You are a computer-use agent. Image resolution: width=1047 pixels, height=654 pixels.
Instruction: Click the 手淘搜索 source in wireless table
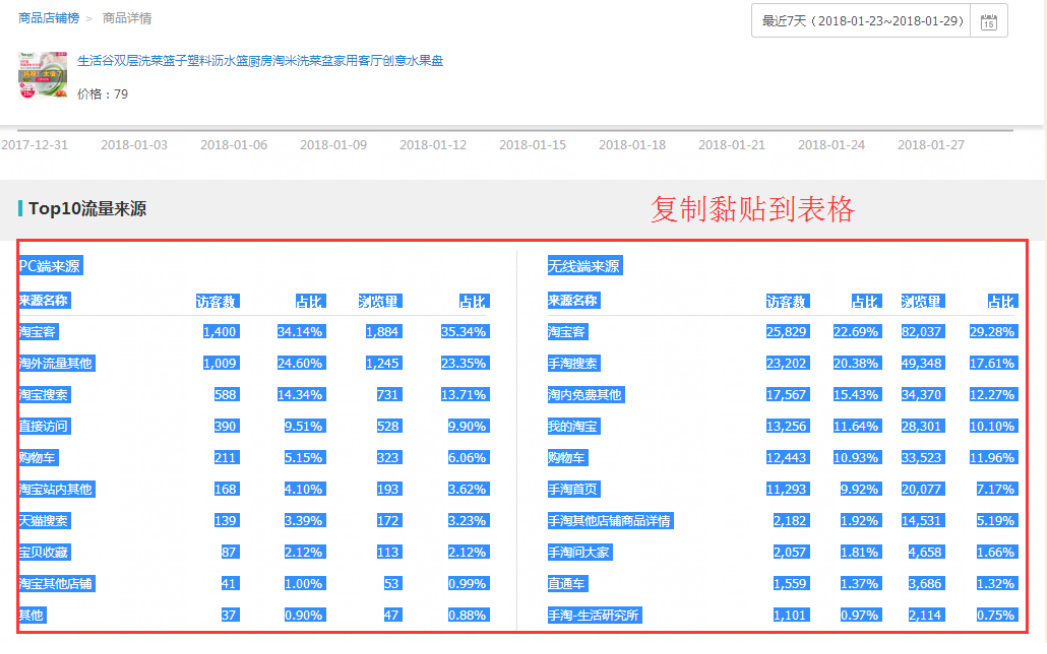pyautogui.click(x=575, y=363)
